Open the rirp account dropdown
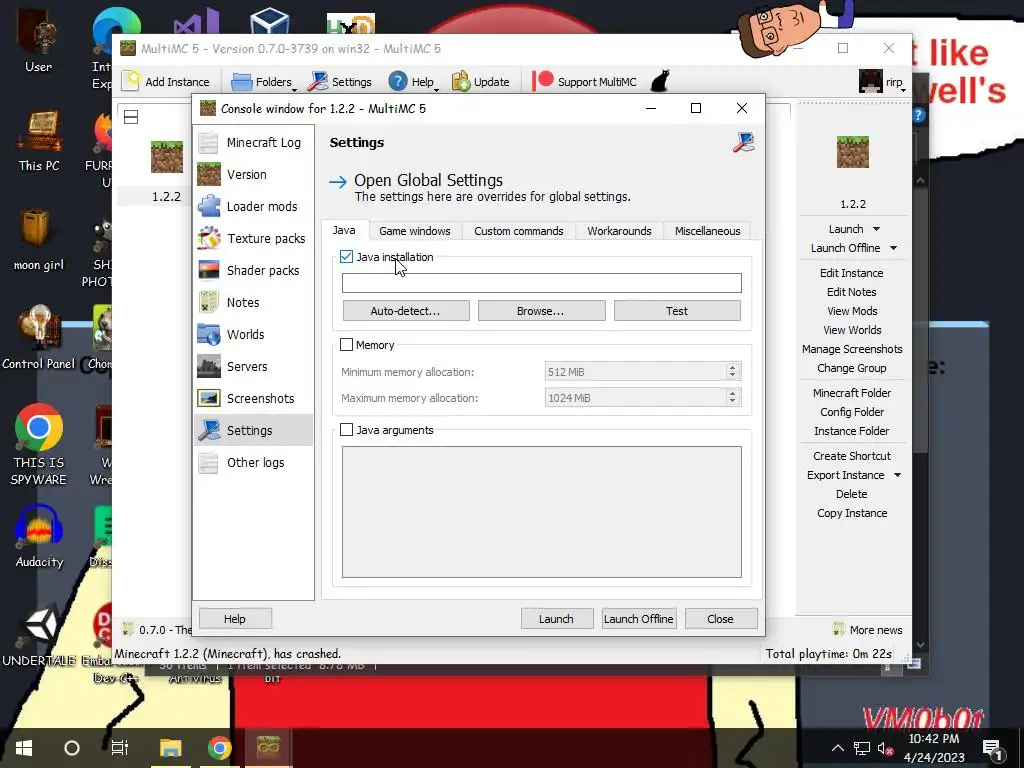Image resolution: width=1024 pixels, height=768 pixels. pyautogui.click(x=882, y=82)
